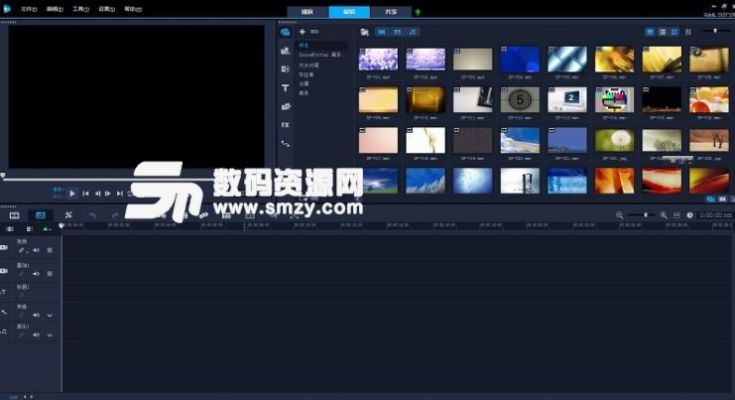Switch to the highlighted 编辑 (Edit) step tab
The height and width of the screenshot is (400, 735).
(349, 12)
